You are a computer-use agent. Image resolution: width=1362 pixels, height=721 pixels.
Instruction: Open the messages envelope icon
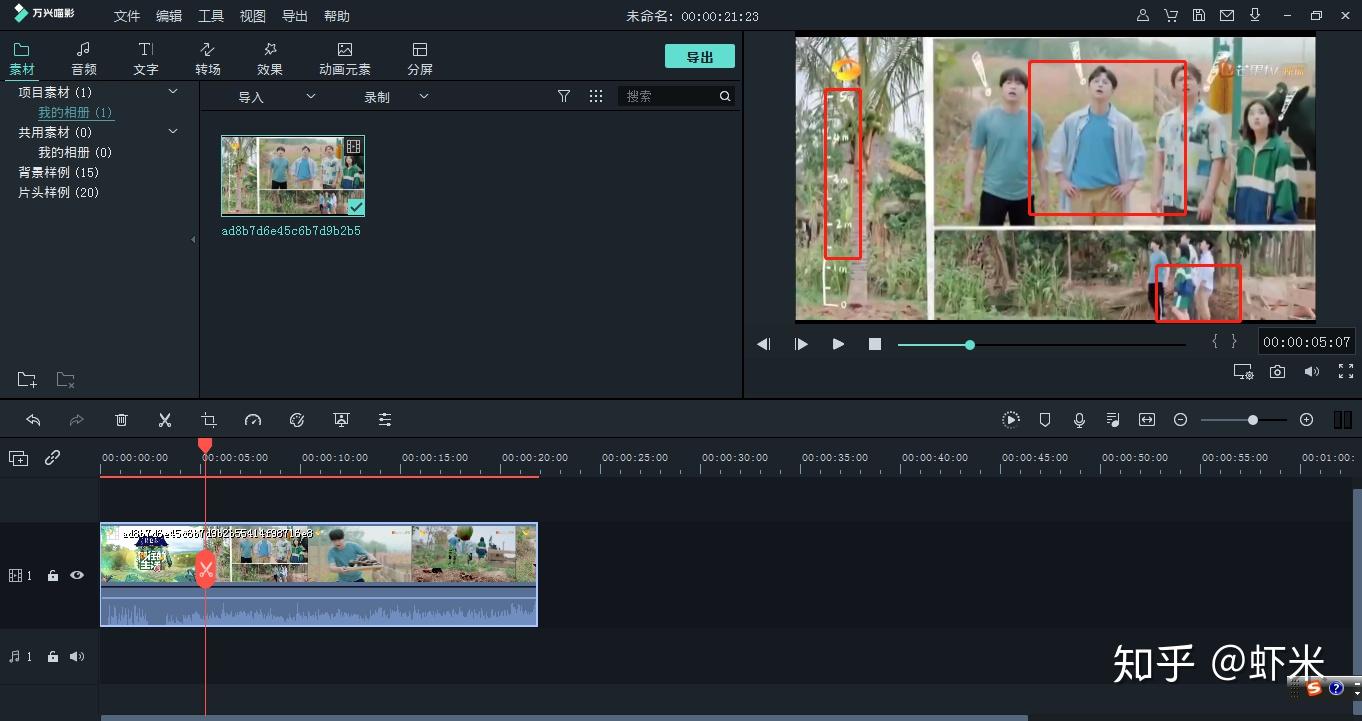[x=1227, y=16]
